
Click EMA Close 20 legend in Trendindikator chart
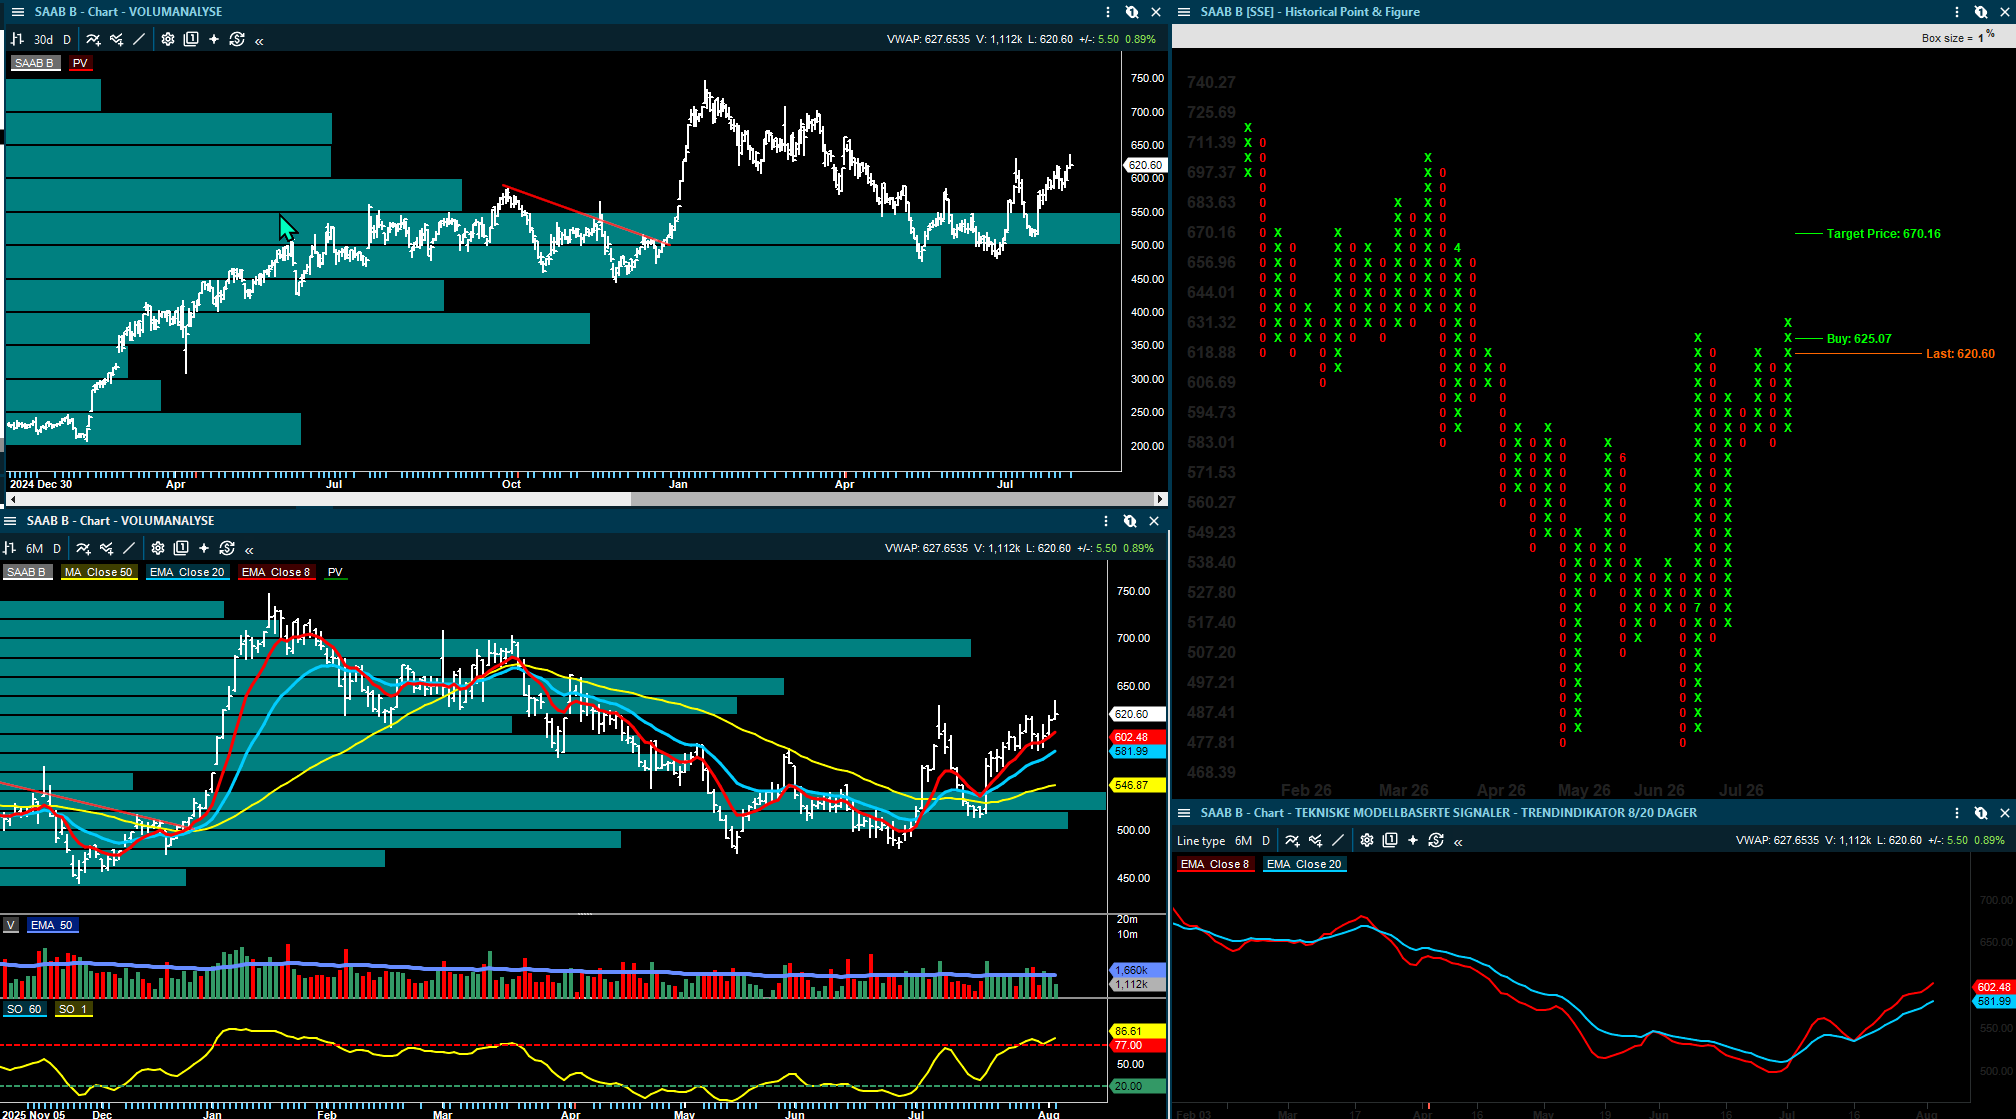[x=1304, y=864]
